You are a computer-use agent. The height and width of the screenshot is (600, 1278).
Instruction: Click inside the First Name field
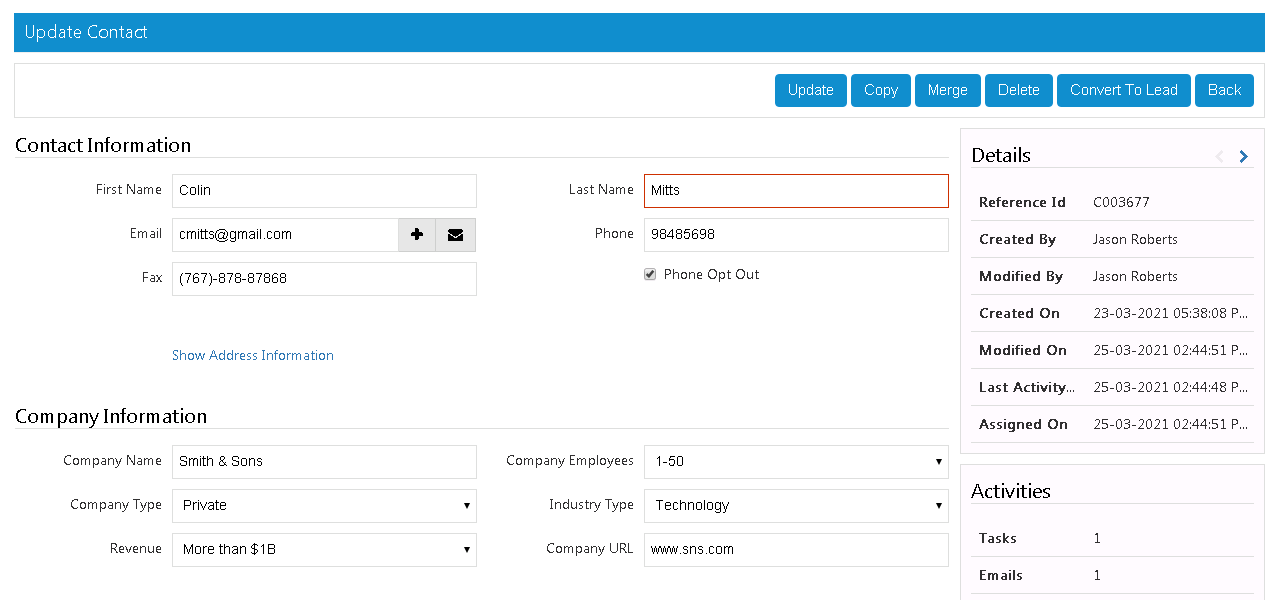tap(323, 190)
